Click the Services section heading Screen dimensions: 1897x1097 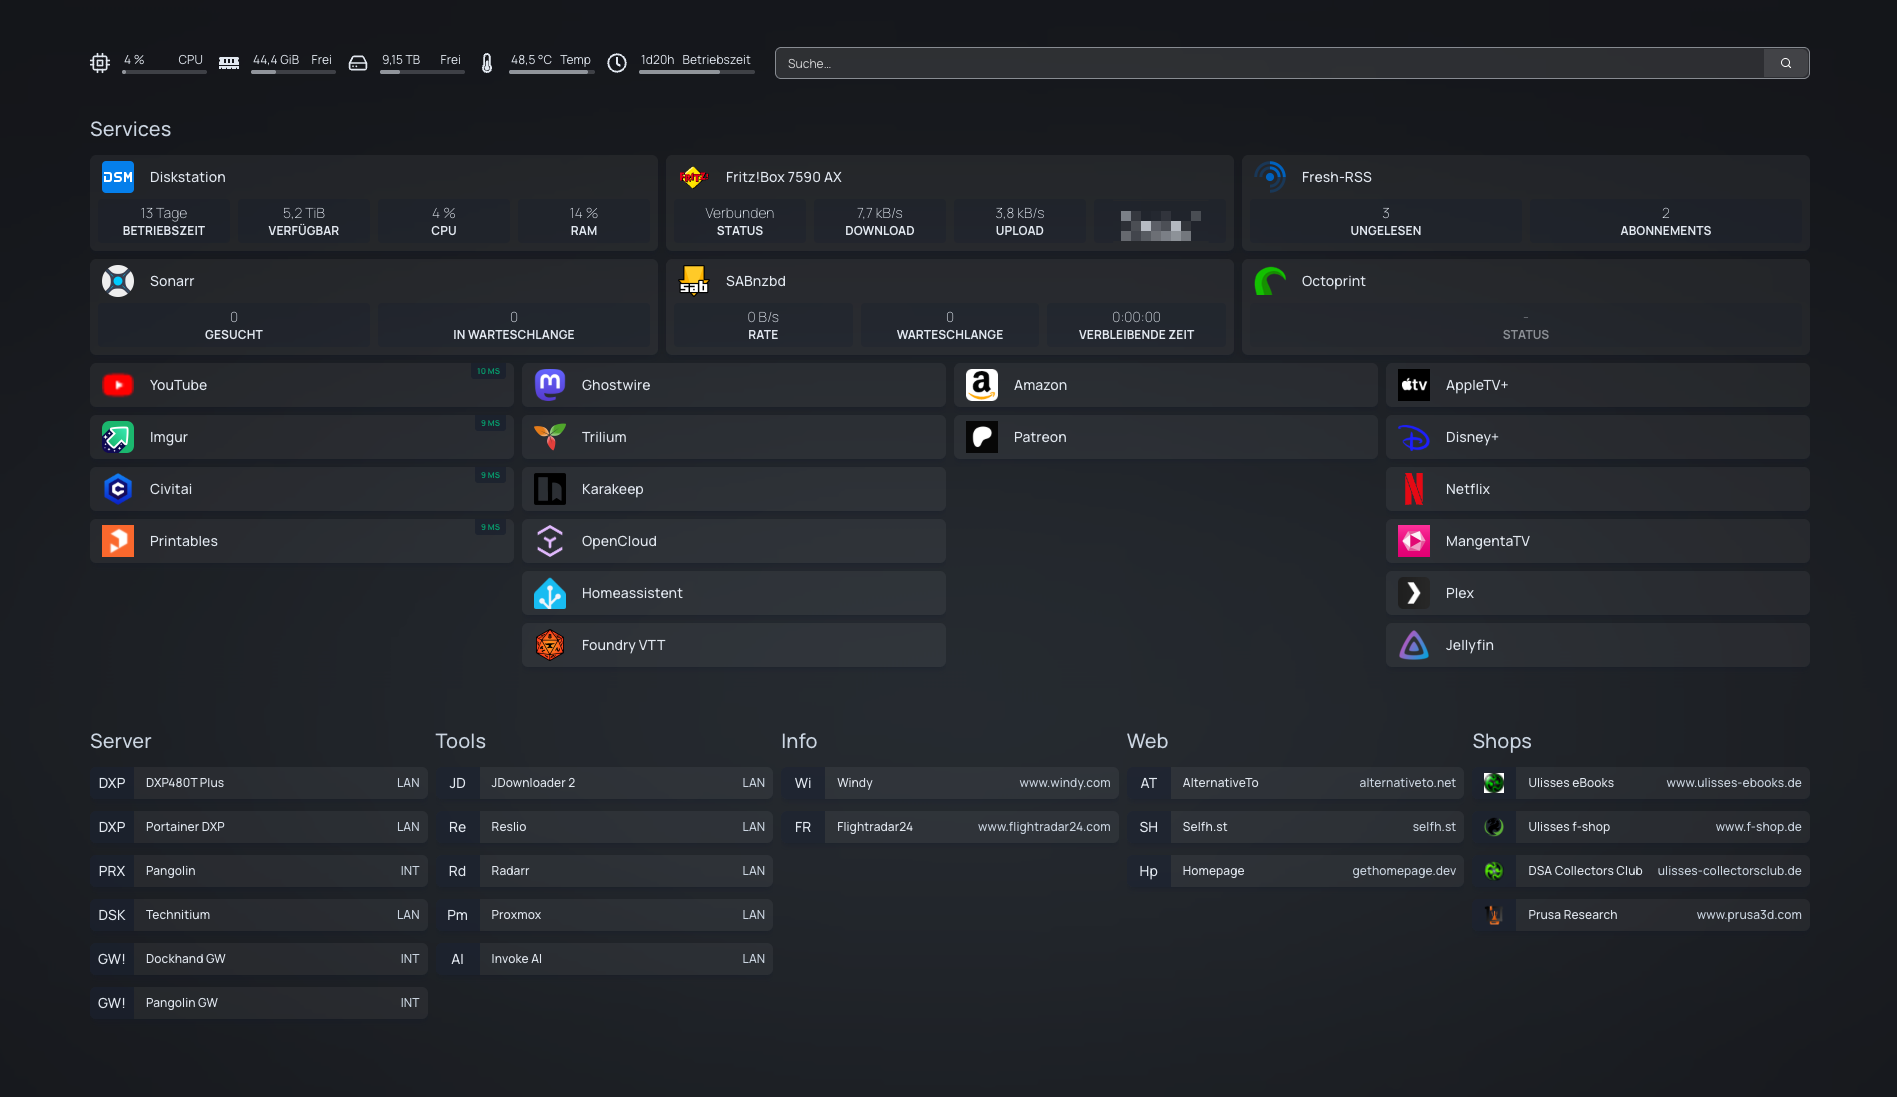pyautogui.click(x=130, y=129)
